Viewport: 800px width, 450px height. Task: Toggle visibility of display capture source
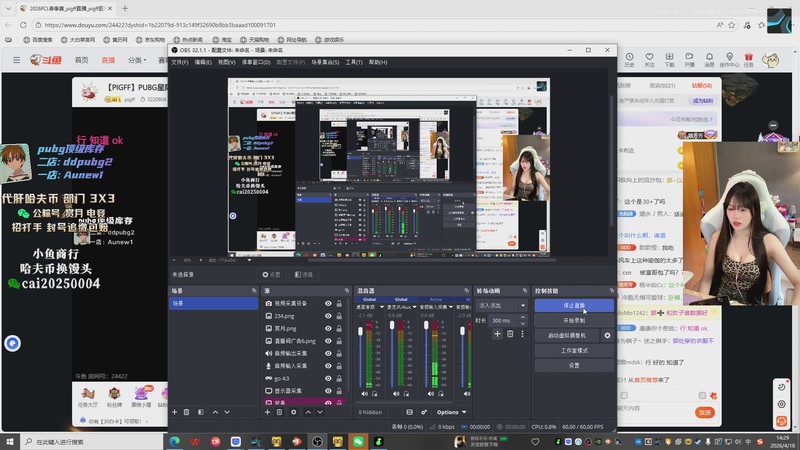(328, 391)
